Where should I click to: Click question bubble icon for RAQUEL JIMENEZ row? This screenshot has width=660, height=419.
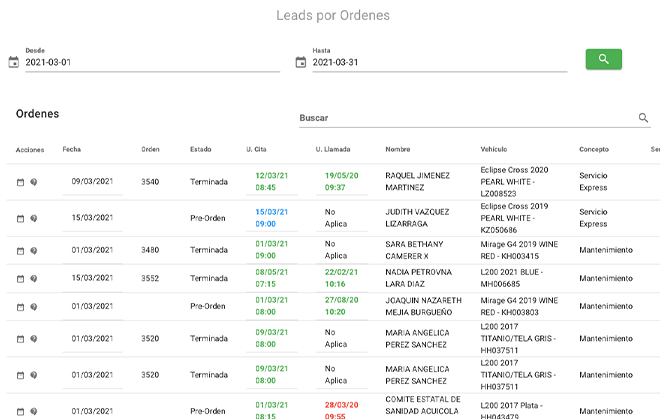click(34, 182)
